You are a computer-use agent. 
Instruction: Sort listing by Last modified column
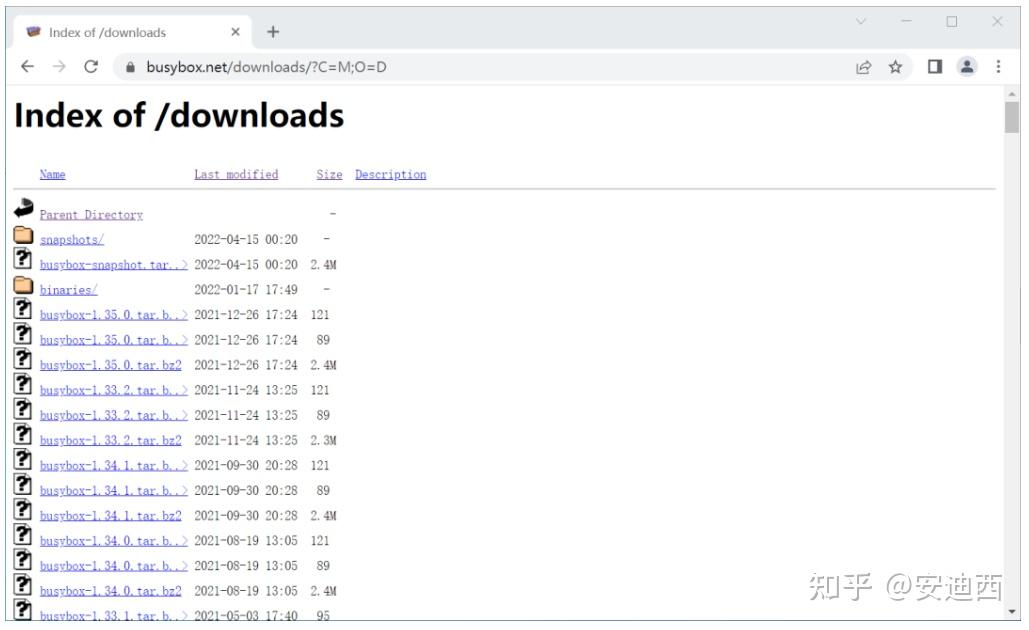click(x=236, y=175)
